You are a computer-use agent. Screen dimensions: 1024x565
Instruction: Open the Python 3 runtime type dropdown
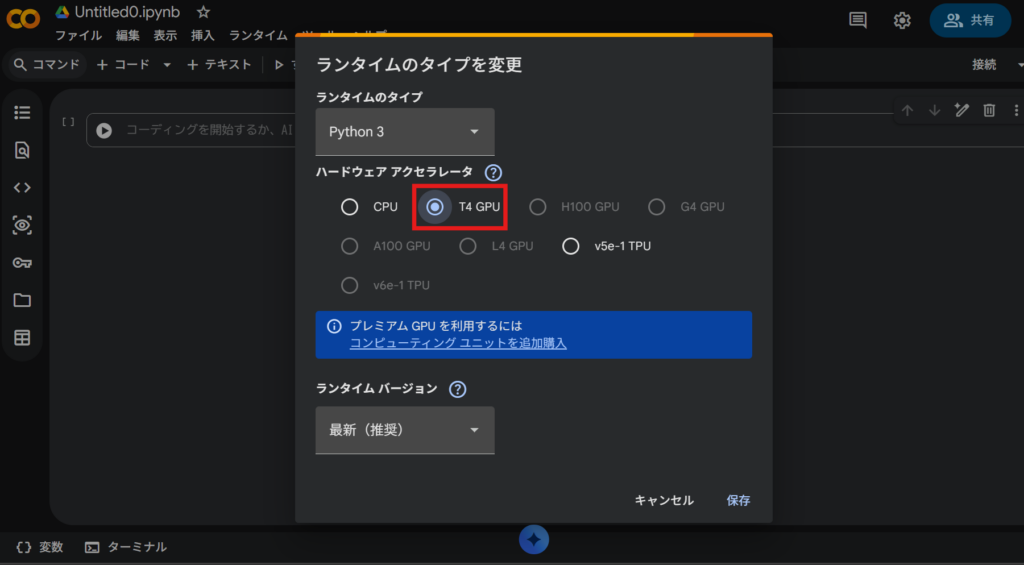click(404, 132)
